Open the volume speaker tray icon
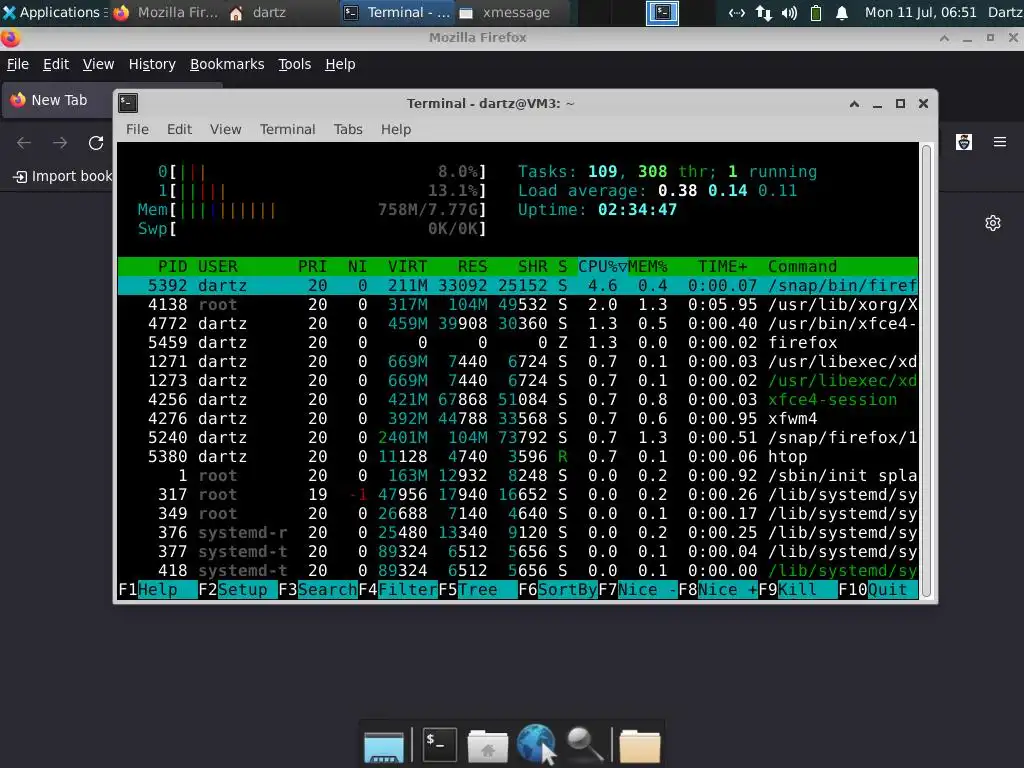Screen dimensions: 1024x768 coord(789,12)
